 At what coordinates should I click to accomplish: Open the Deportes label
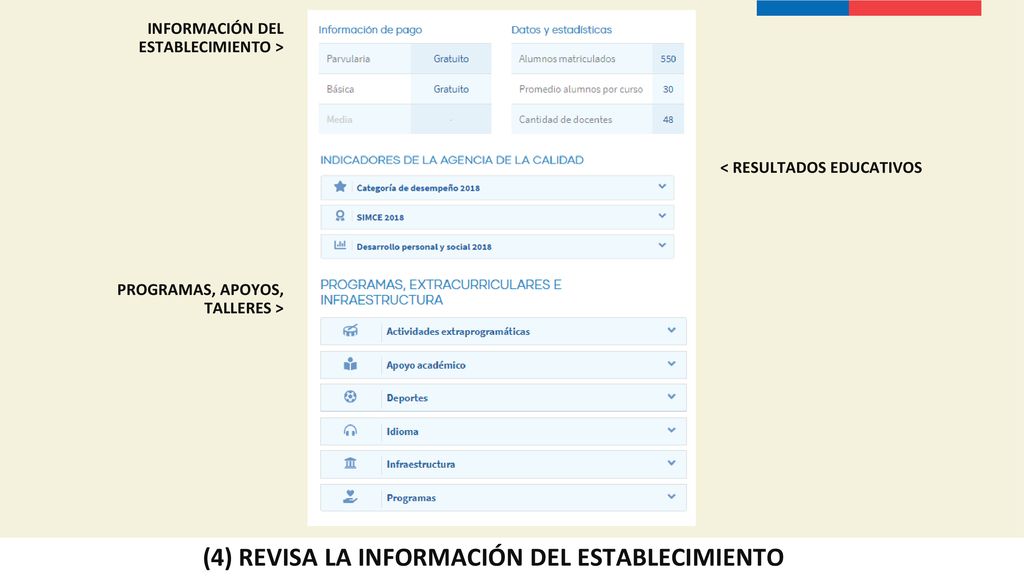(x=407, y=398)
